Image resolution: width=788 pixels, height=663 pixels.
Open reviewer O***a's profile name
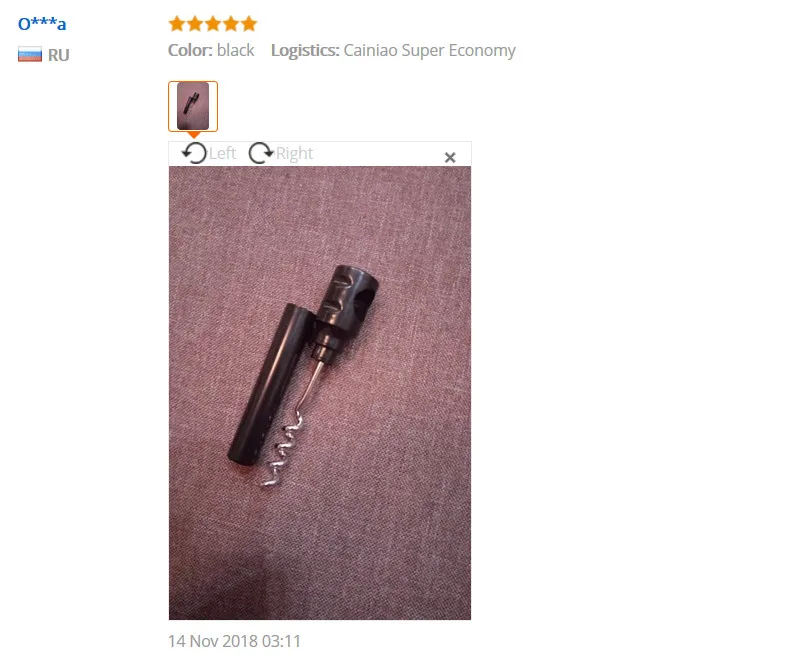[42, 24]
